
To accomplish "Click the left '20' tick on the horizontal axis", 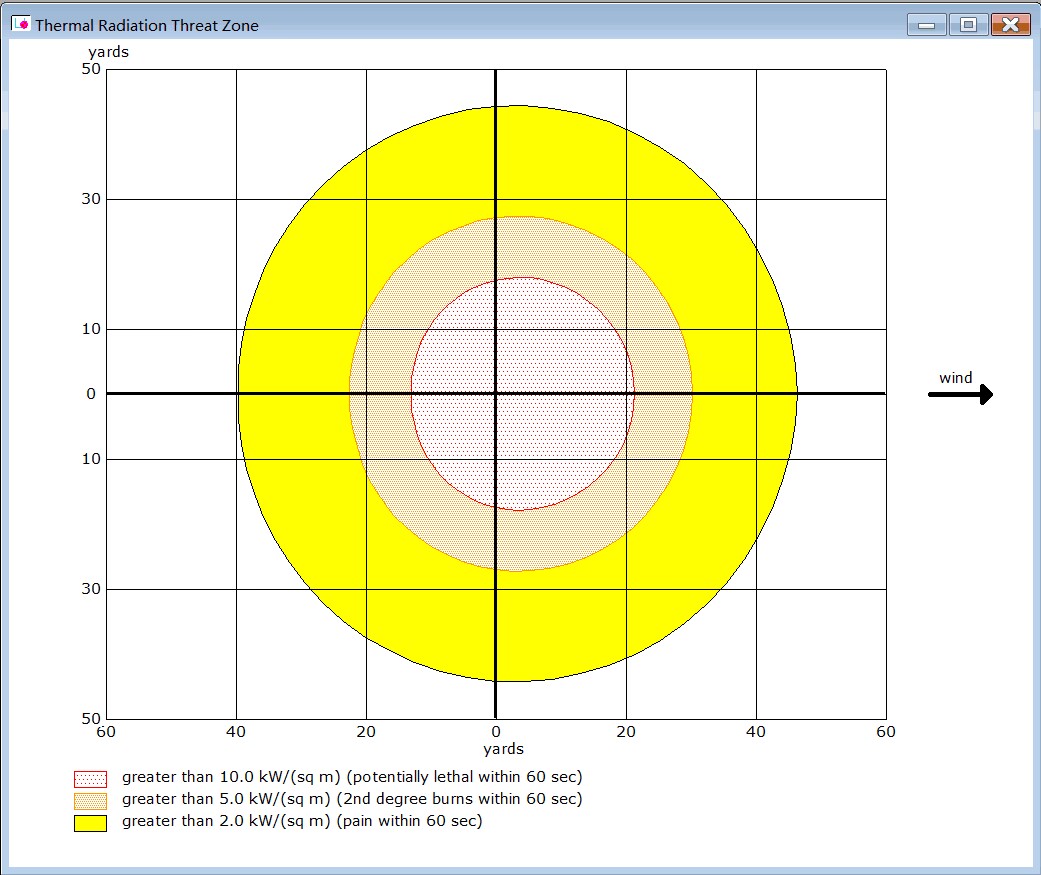I will [x=366, y=732].
